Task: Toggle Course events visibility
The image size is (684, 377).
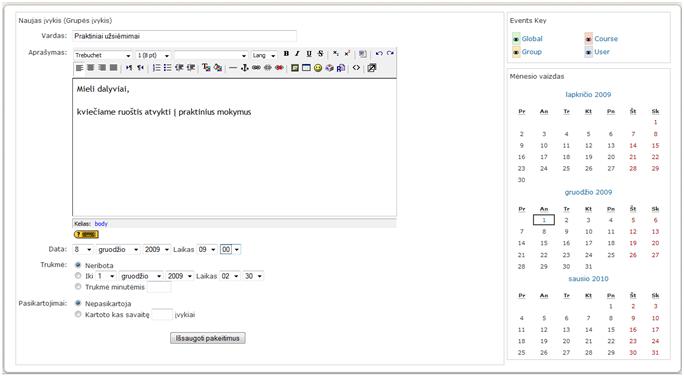Action: click(x=588, y=39)
